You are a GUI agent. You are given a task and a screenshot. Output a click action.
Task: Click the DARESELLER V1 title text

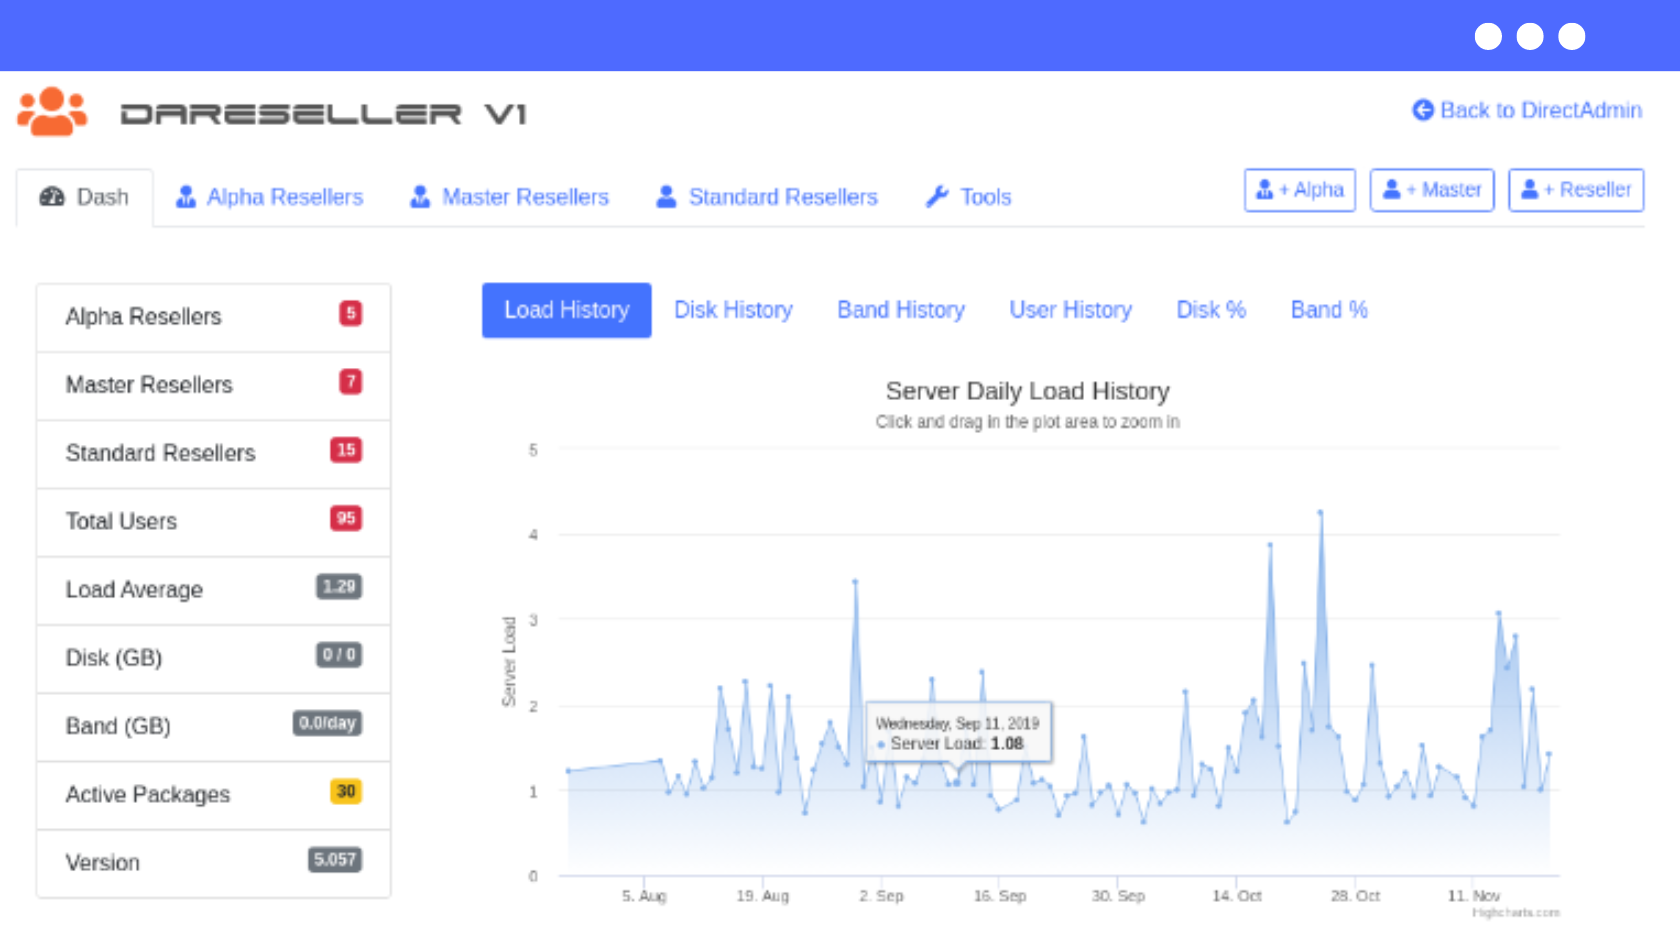click(324, 114)
